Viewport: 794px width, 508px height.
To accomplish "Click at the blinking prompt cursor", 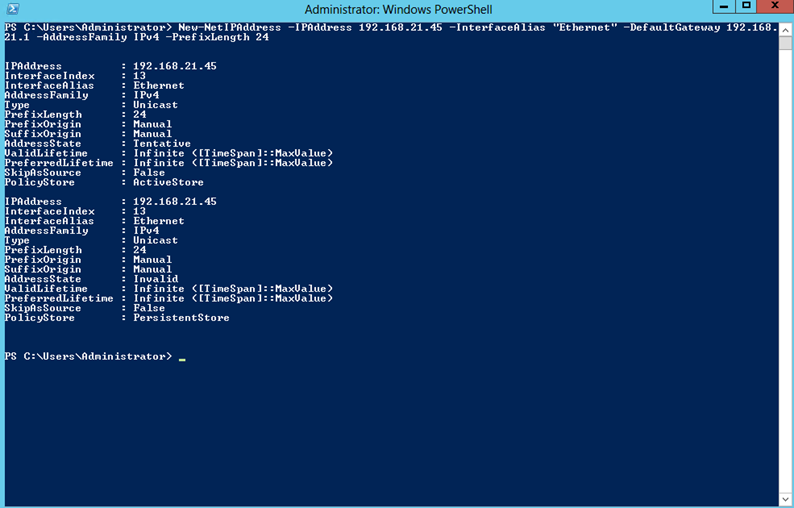I will click(182, 359).
